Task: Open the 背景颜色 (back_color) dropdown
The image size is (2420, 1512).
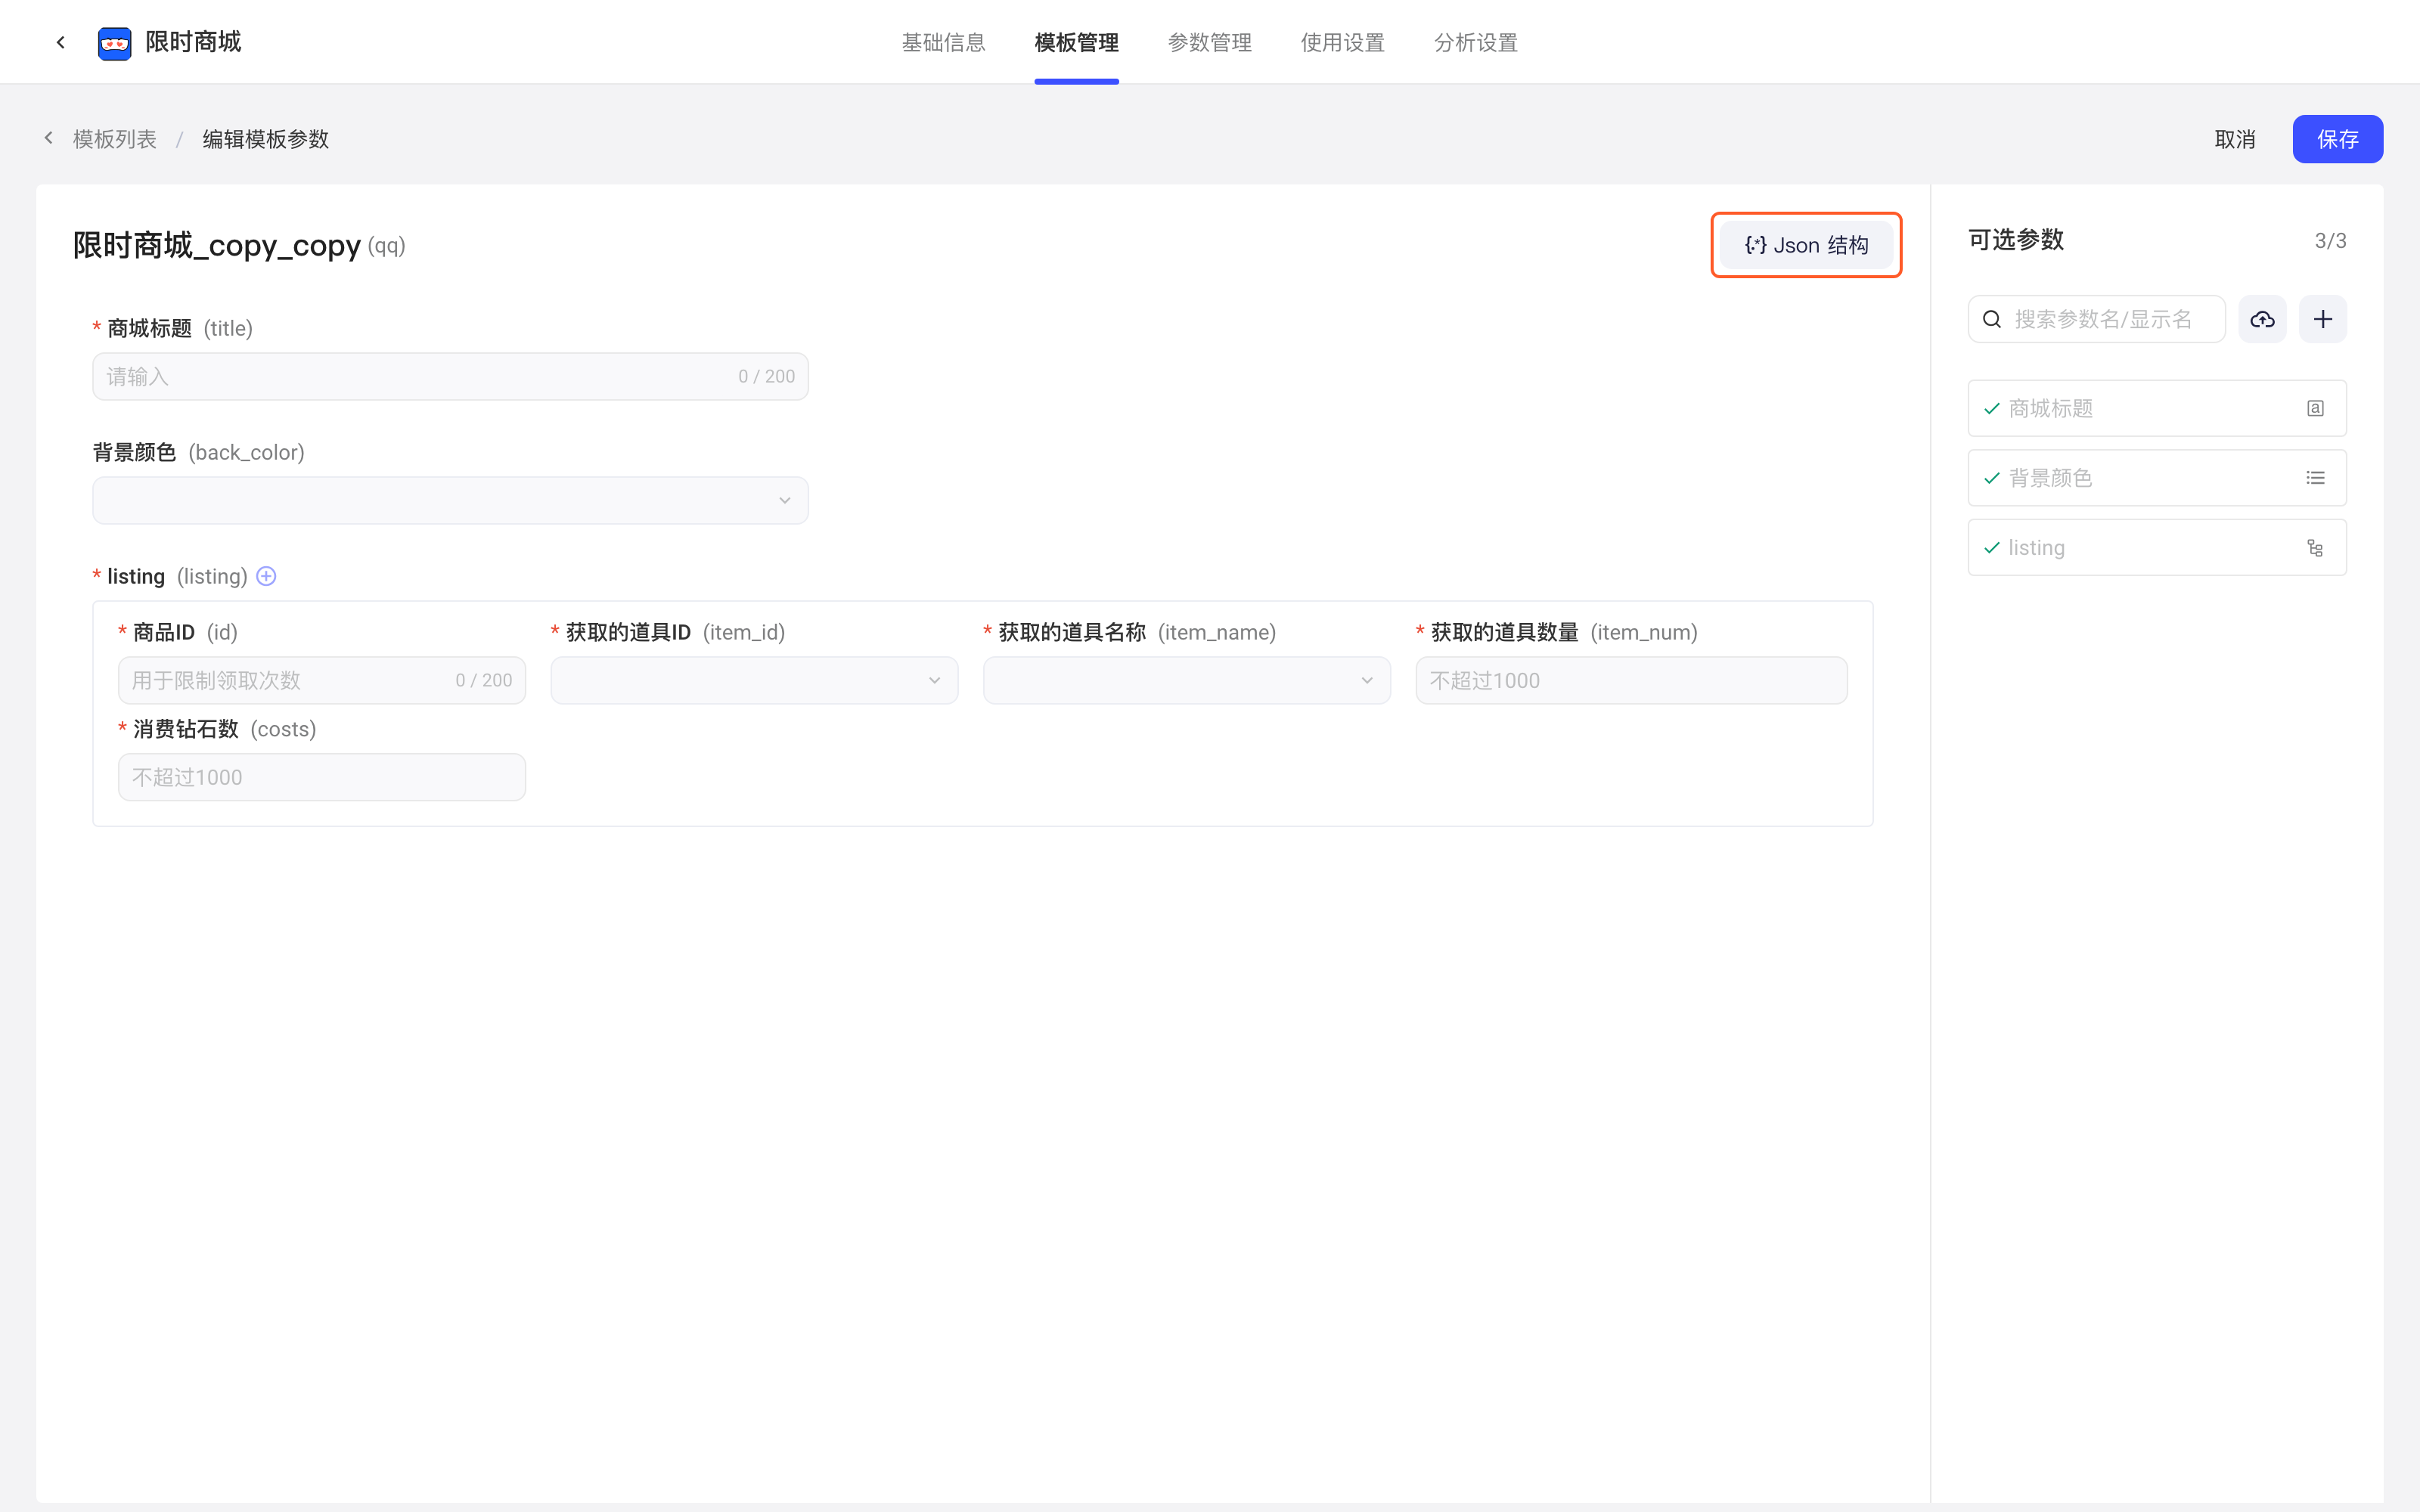Action: (450, 500)
